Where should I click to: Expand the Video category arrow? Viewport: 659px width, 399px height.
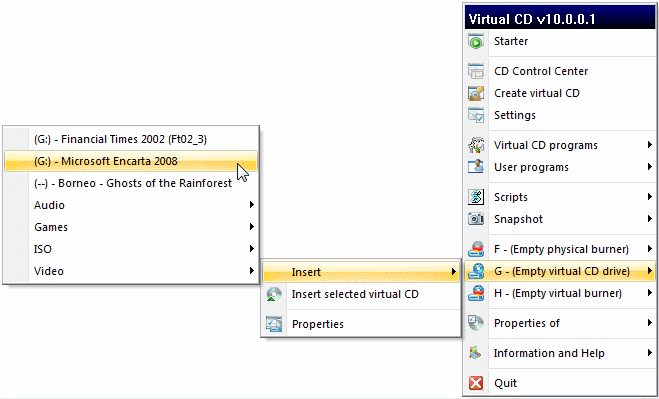pos(251,270)
